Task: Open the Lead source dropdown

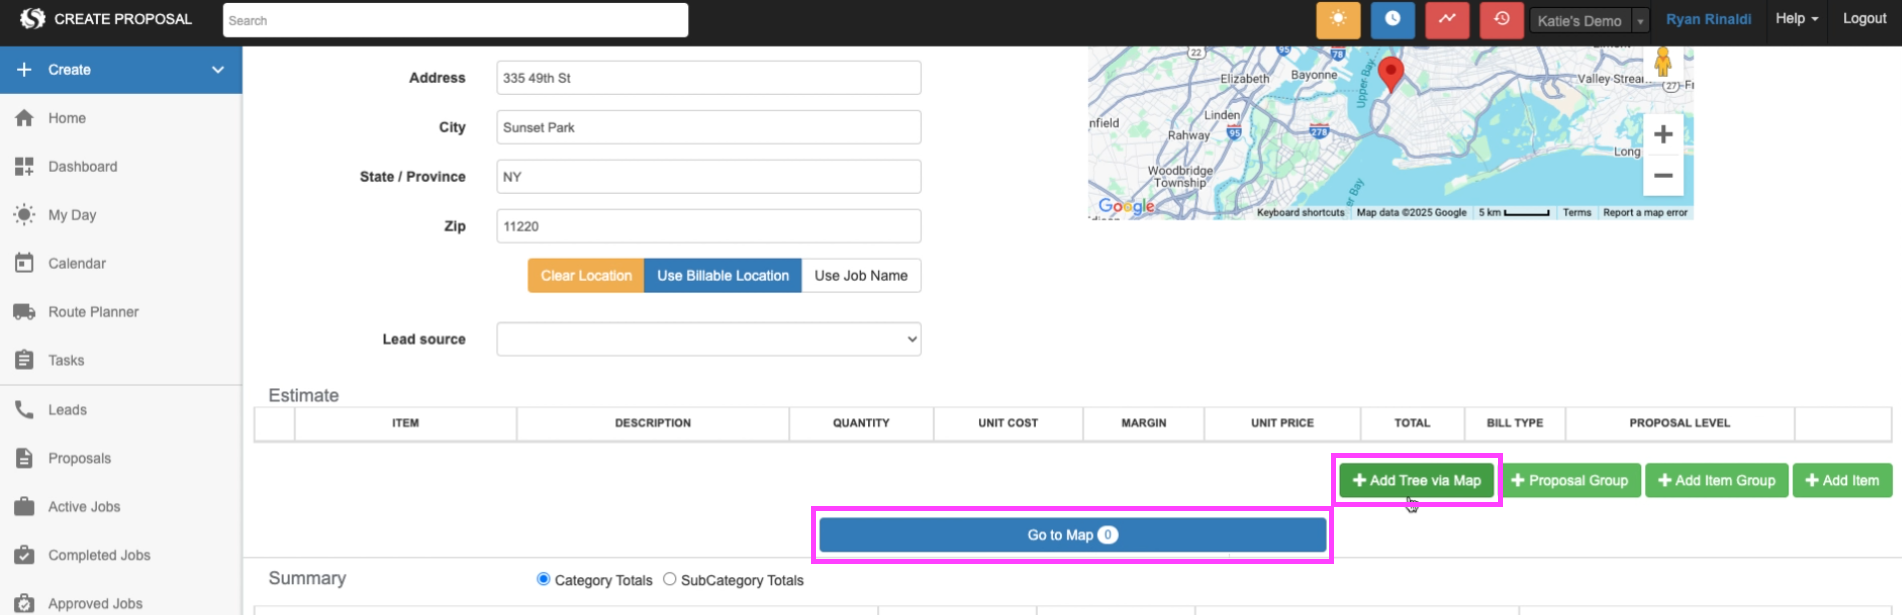Action: tap(708, 340)
